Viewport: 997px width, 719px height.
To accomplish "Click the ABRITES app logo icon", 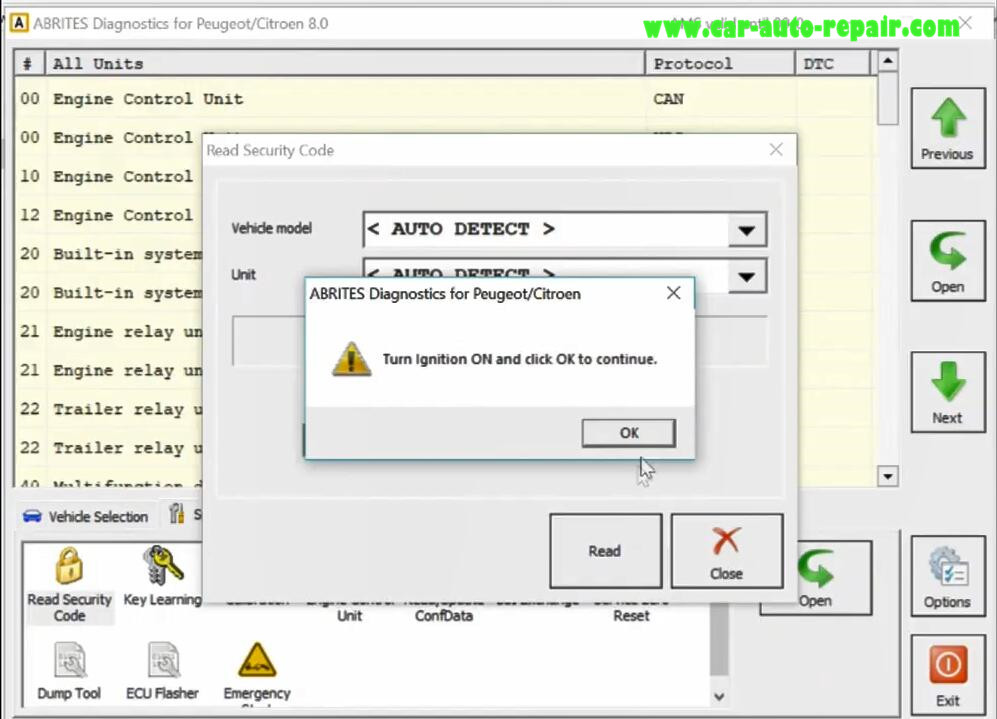I will (x=19, y=24).
